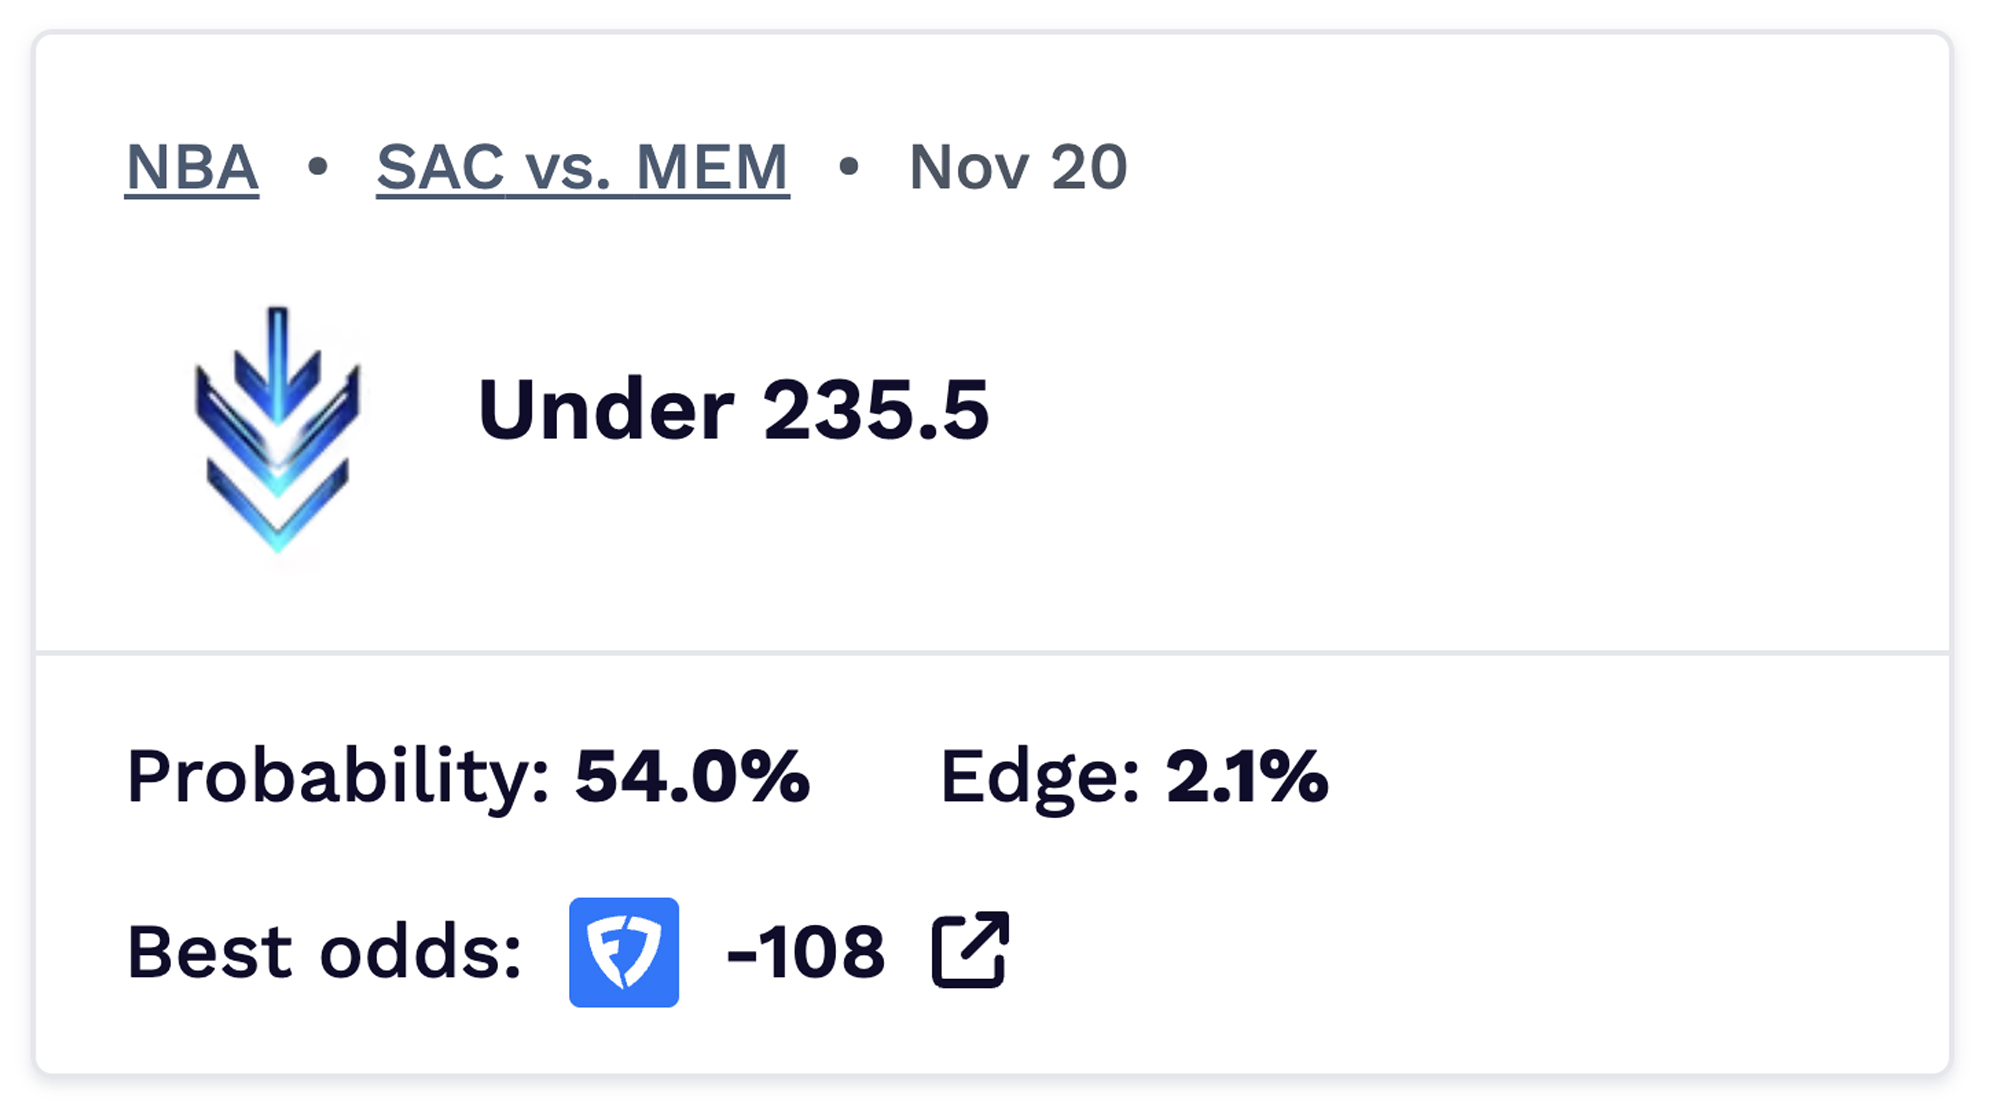
Task: Click the blue downward chevron Under icon
Action: coord(277,430)
